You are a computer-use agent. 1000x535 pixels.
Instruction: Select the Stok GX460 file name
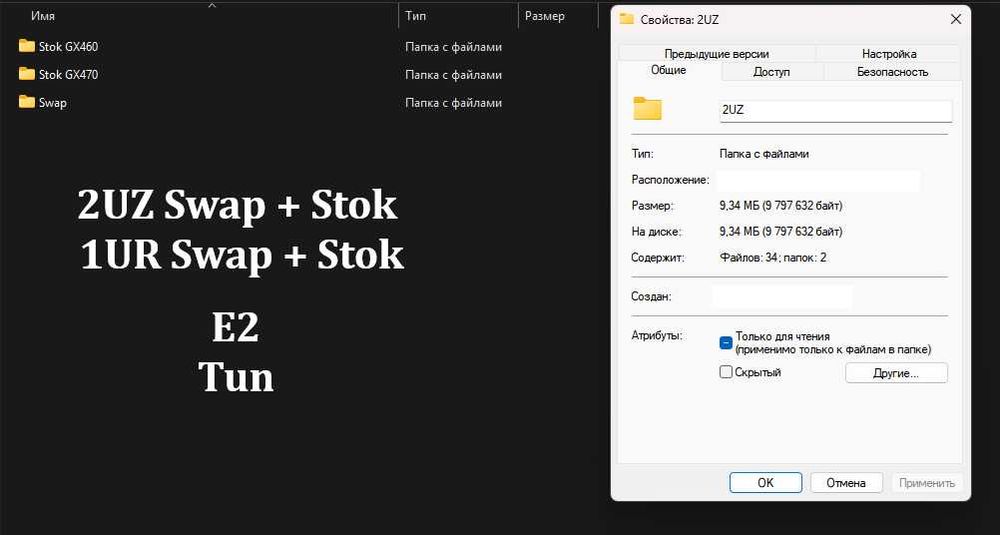click(68, 47)
